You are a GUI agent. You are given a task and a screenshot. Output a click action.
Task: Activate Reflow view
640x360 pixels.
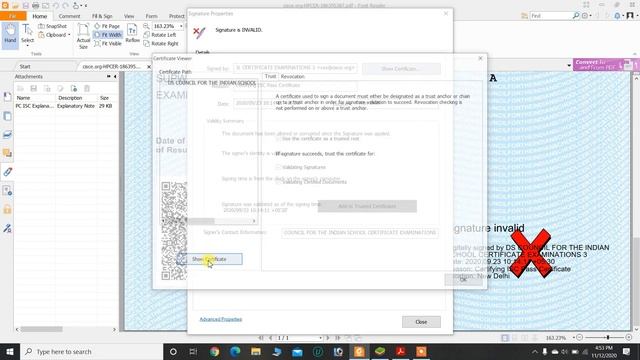132,33
